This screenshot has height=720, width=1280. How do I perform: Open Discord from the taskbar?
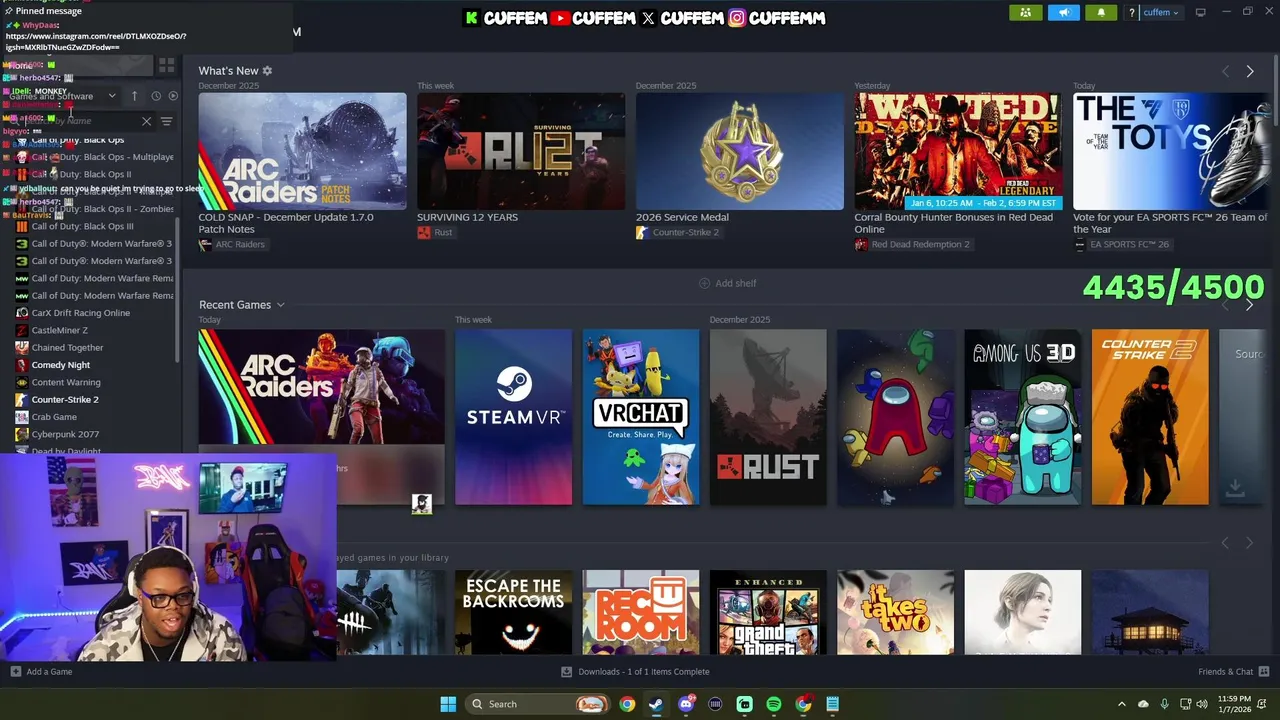coord(686,704)
